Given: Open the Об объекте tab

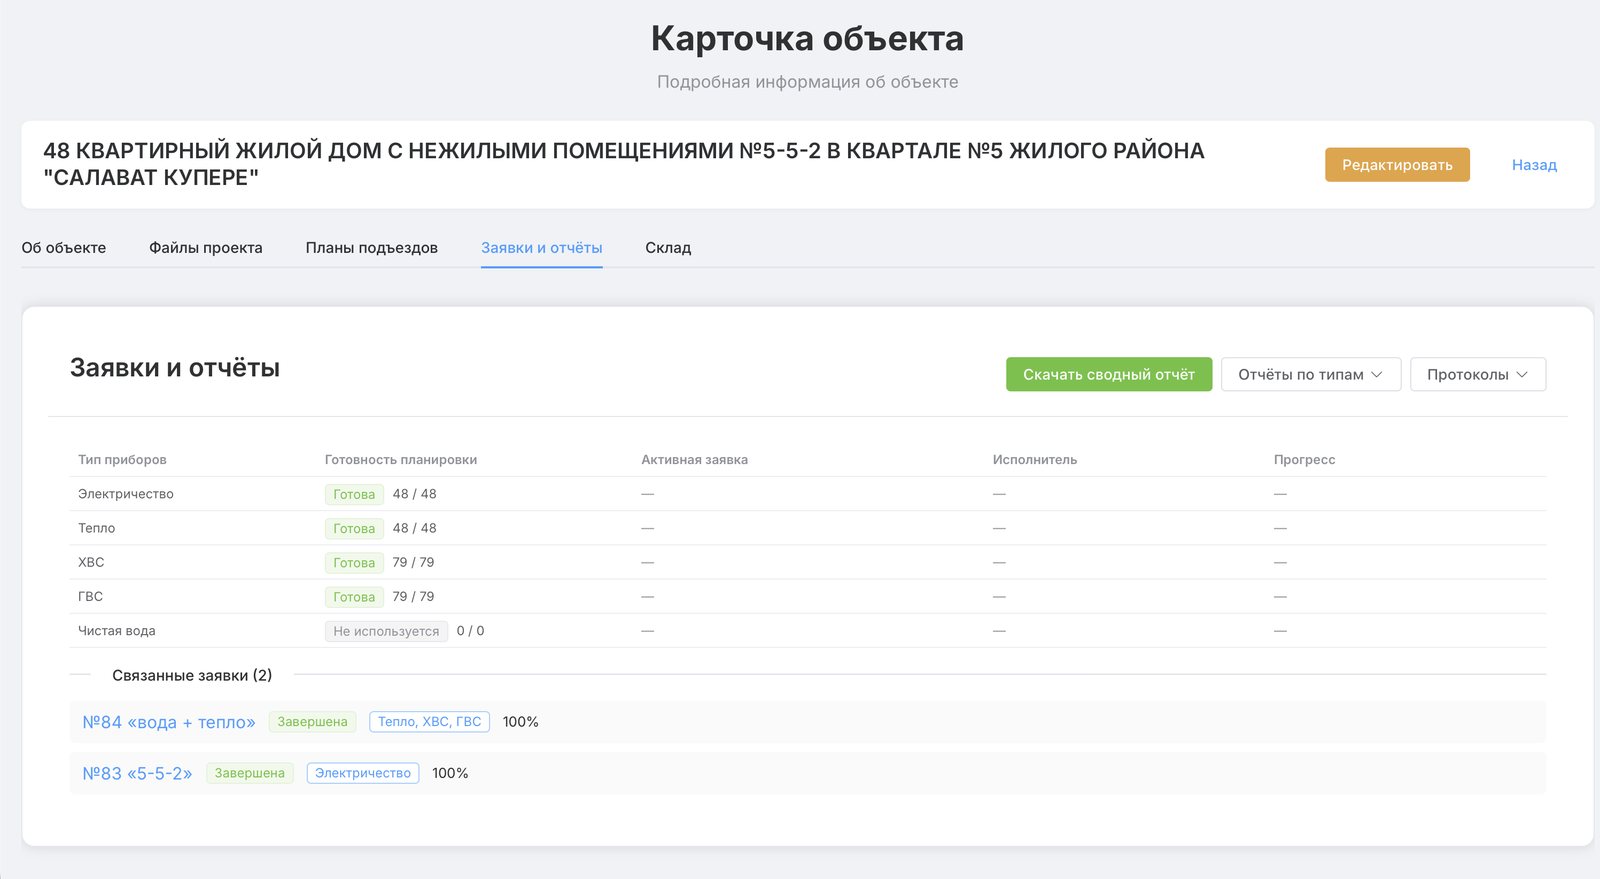Looking at the screenshot, I should [x=64, y=248].
